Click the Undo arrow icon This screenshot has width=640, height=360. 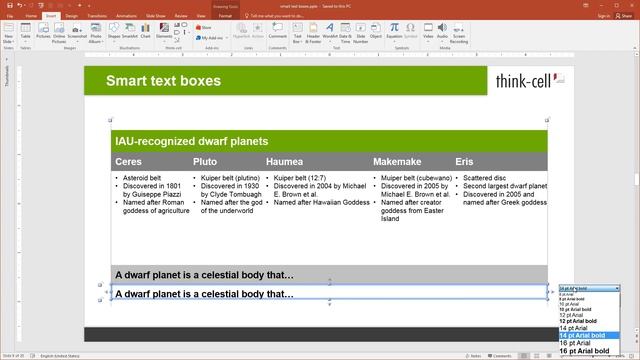(19, 5)
